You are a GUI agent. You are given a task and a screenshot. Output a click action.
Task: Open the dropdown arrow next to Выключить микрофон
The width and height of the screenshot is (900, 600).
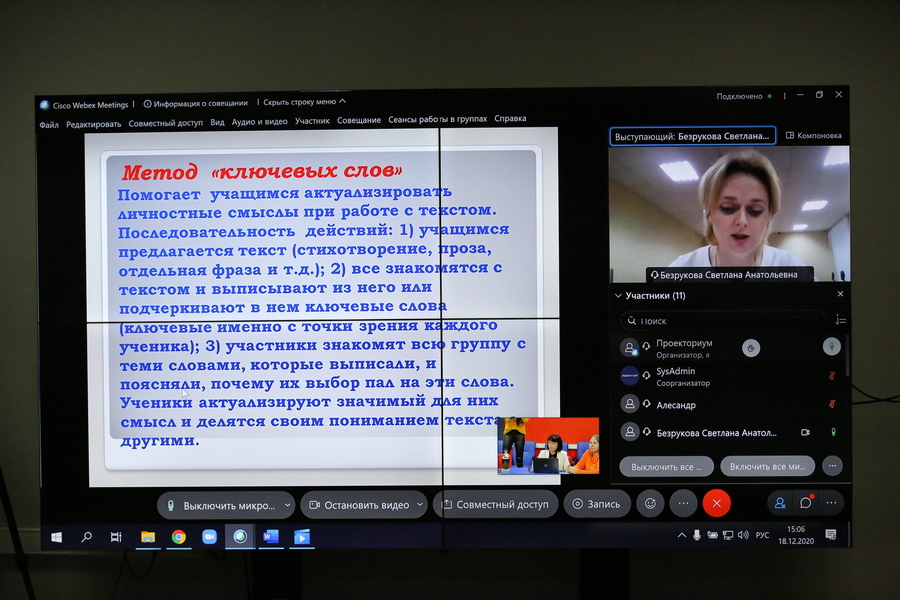tap(287, 505)
